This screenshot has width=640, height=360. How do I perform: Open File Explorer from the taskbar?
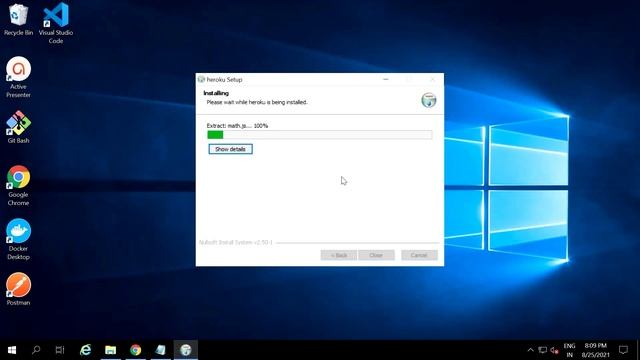[x=110, y=350]
